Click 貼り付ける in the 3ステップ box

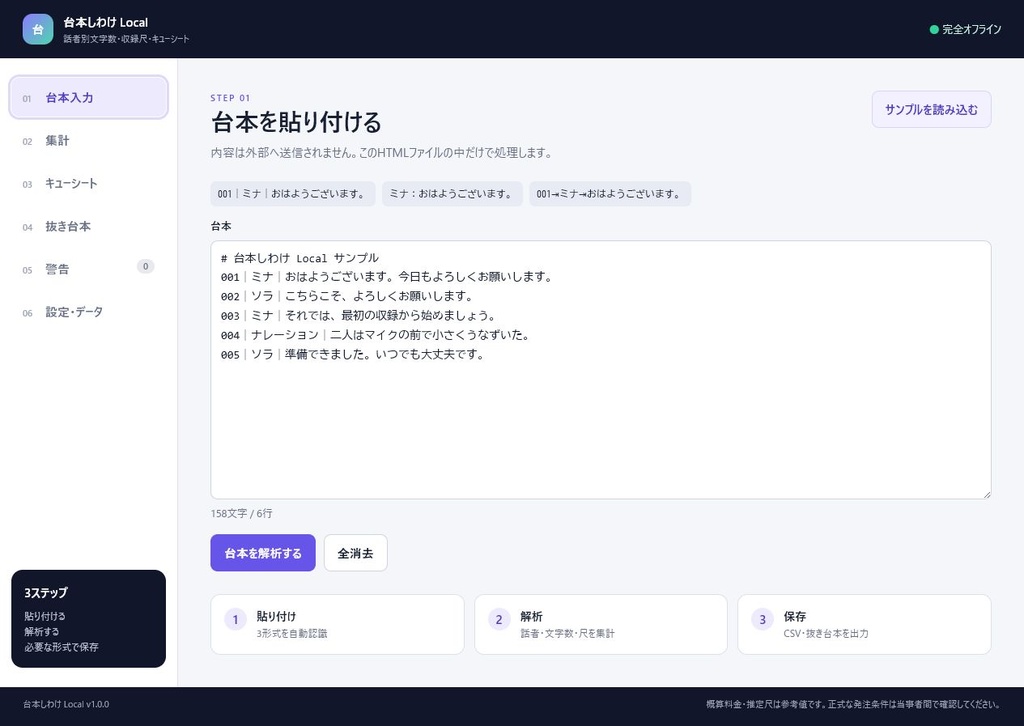[x=45, y=616]
